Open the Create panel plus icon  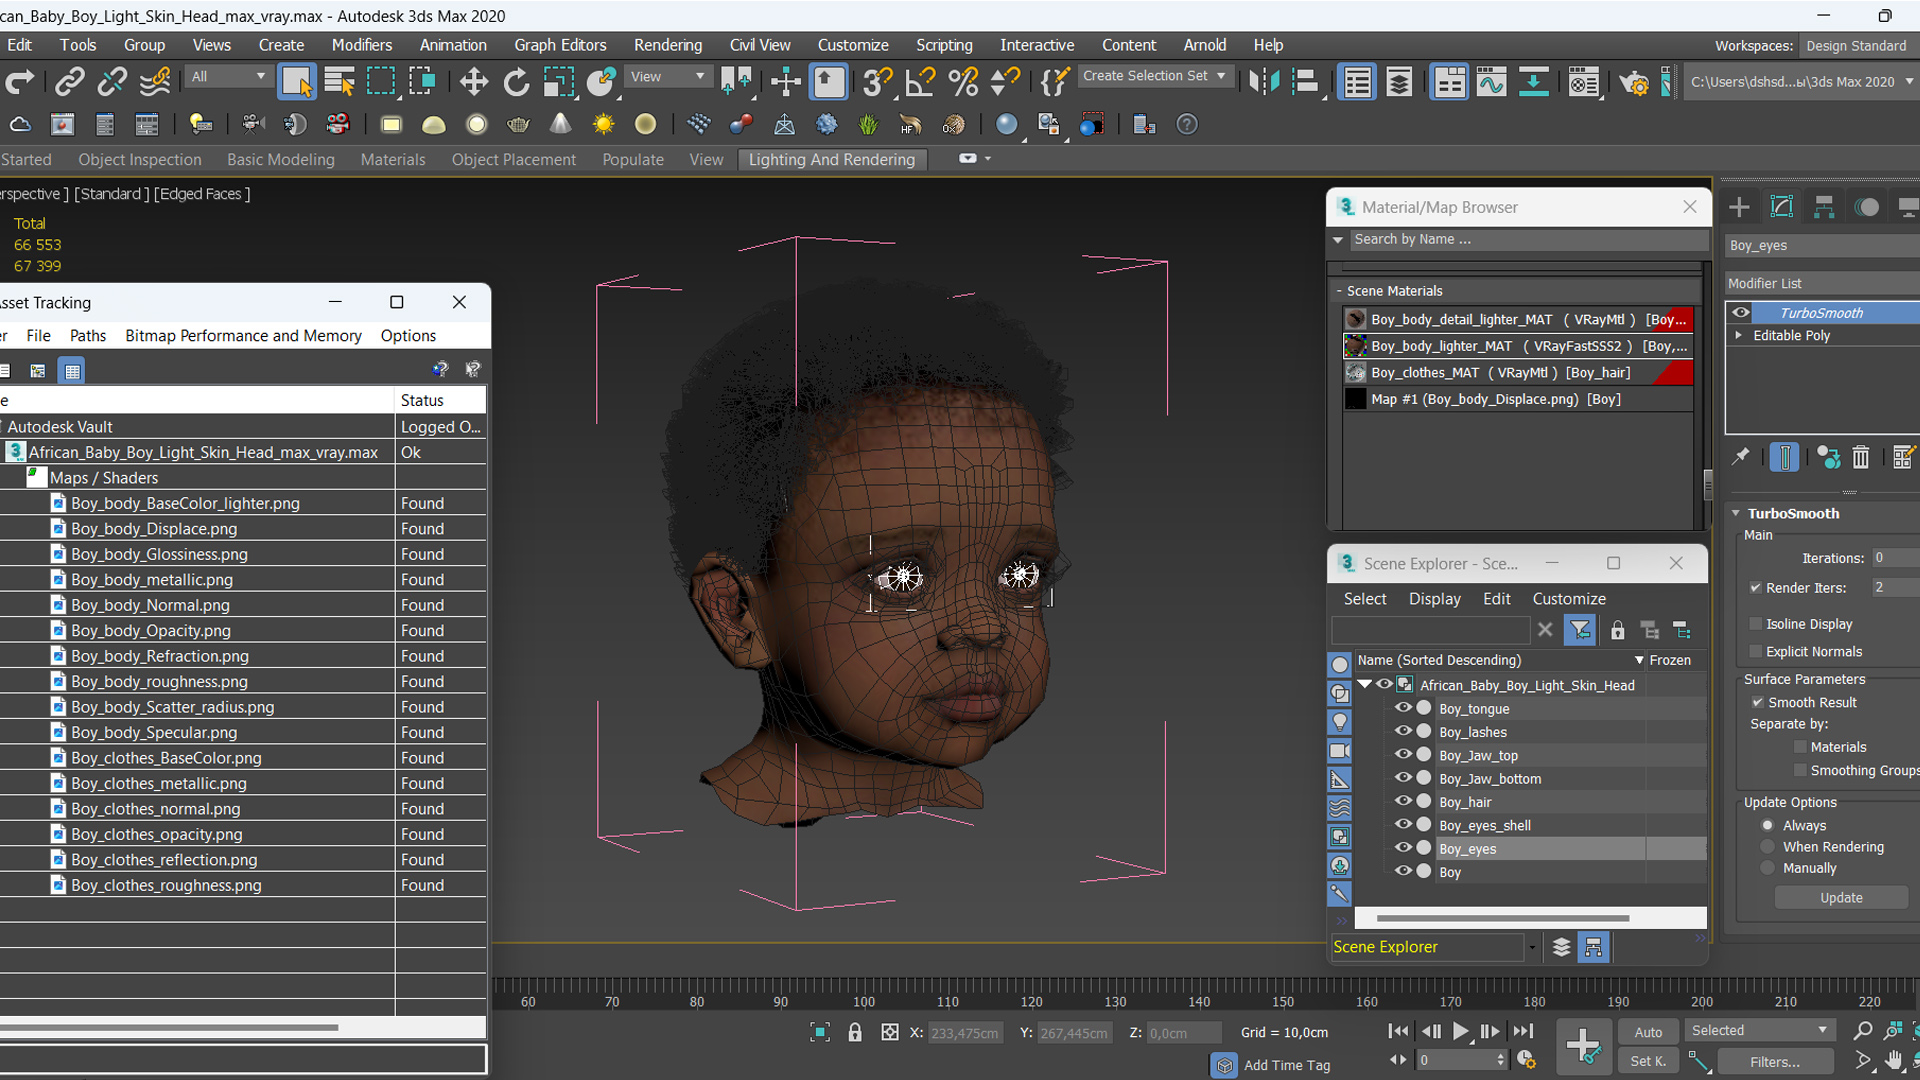click(1739, 207)
